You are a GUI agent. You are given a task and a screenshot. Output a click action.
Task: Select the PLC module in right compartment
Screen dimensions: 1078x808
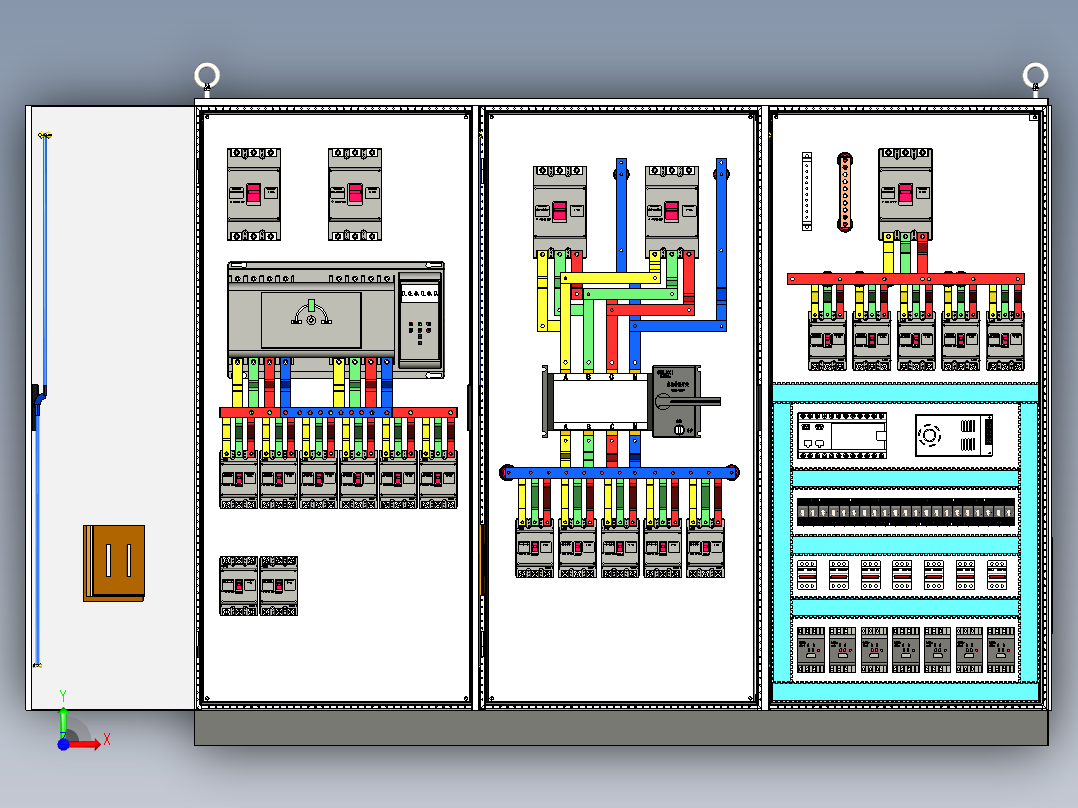[842, 436]
